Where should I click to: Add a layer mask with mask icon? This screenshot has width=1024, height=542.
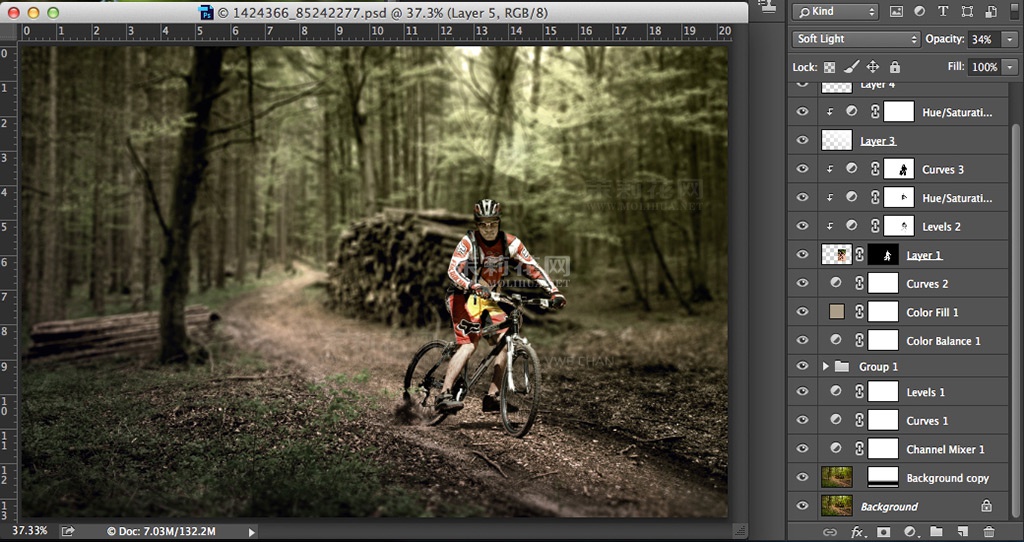[x=883, y=532]
